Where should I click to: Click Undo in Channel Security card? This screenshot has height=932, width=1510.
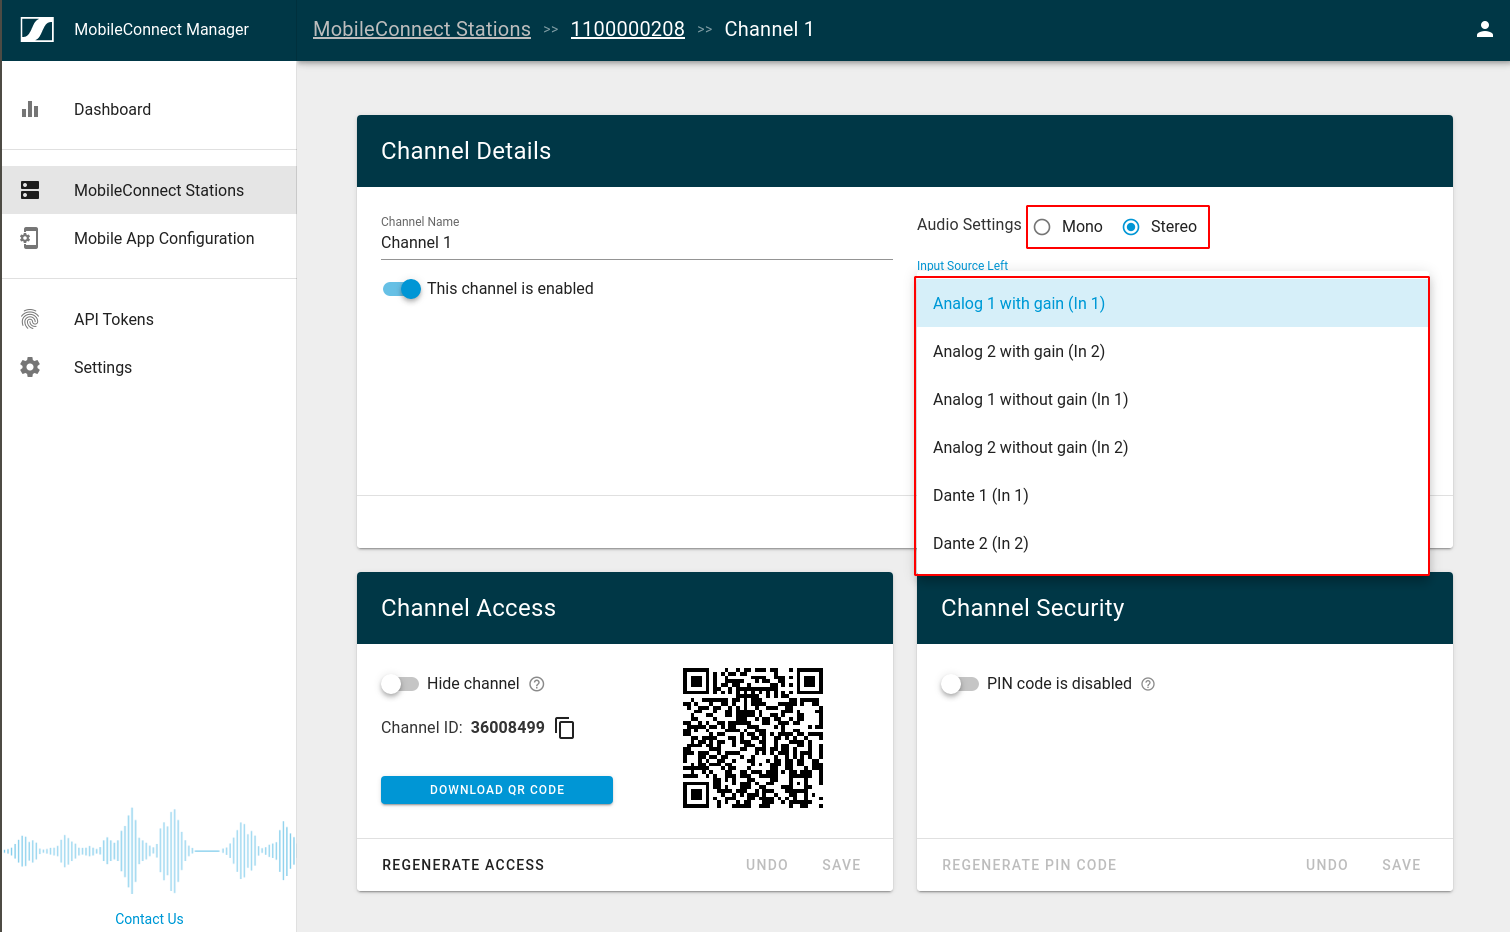(x=1327, y=865)
